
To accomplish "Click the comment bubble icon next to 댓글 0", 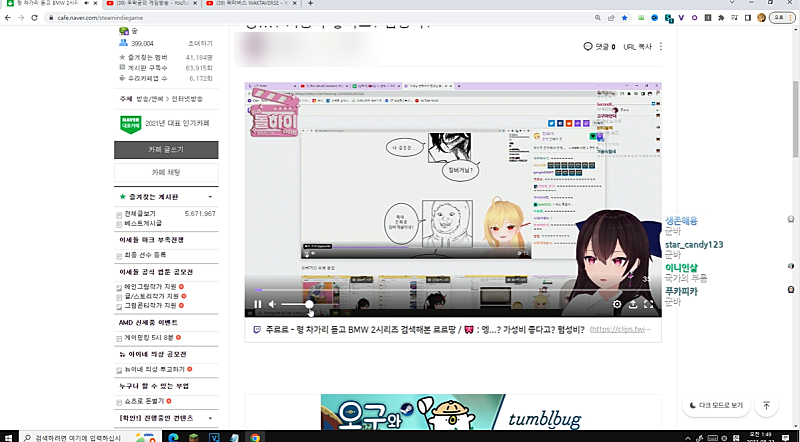I will [588, 46].
